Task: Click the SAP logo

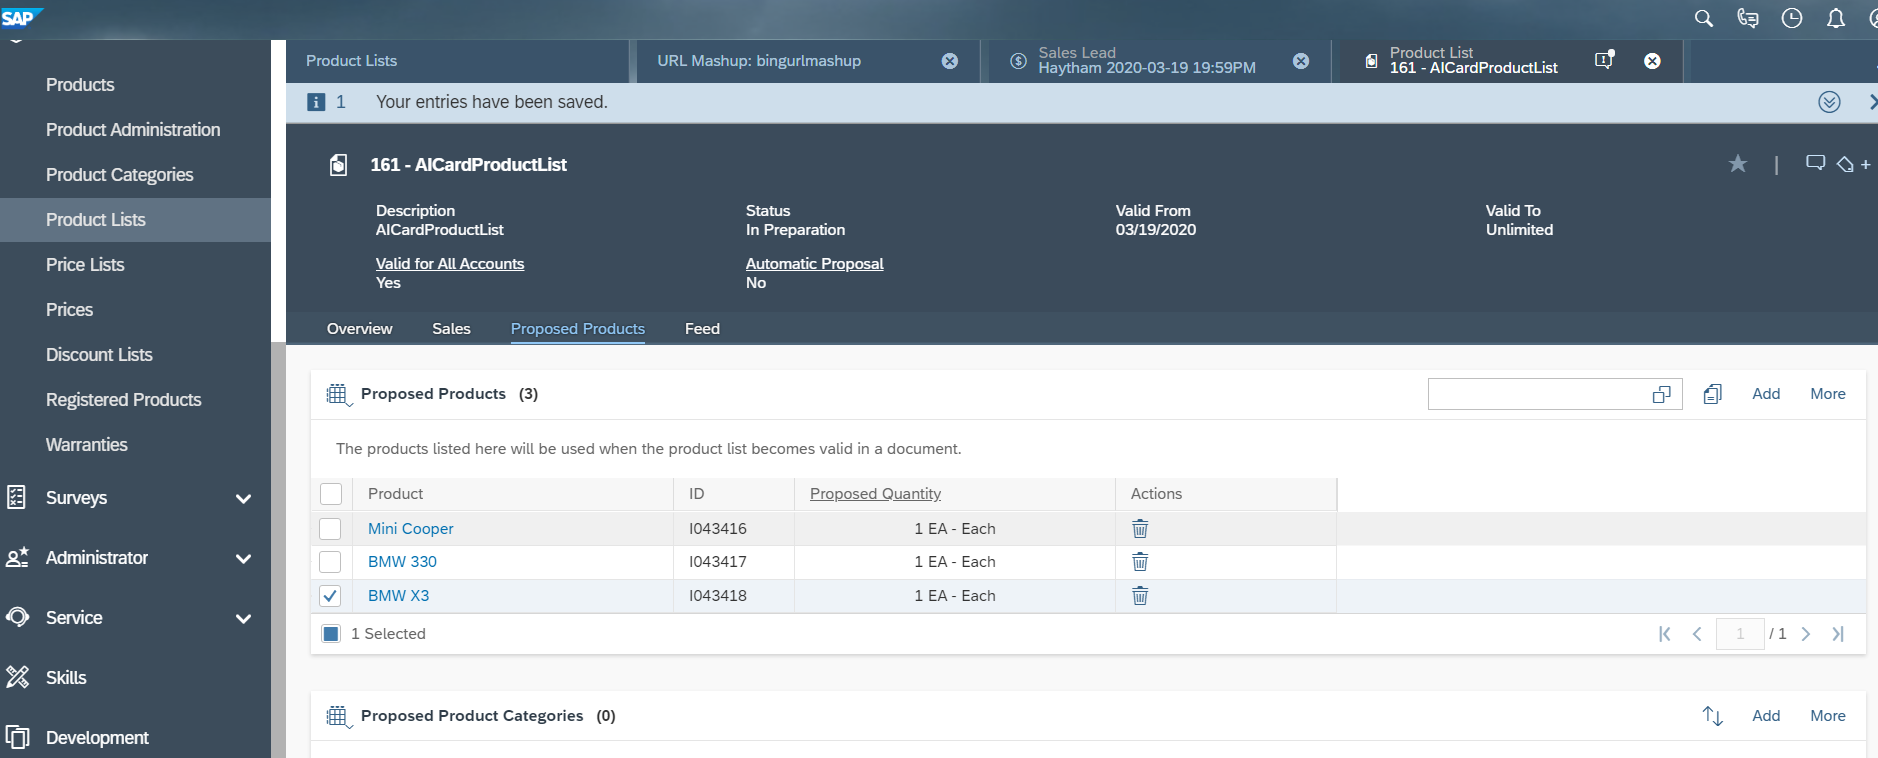Action: 20,17
